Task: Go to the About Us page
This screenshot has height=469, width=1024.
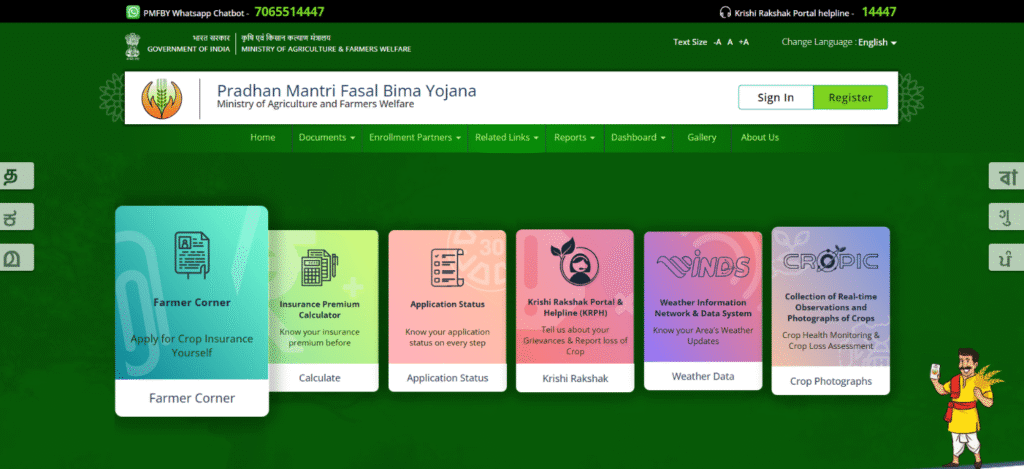Action: [759, 137]
